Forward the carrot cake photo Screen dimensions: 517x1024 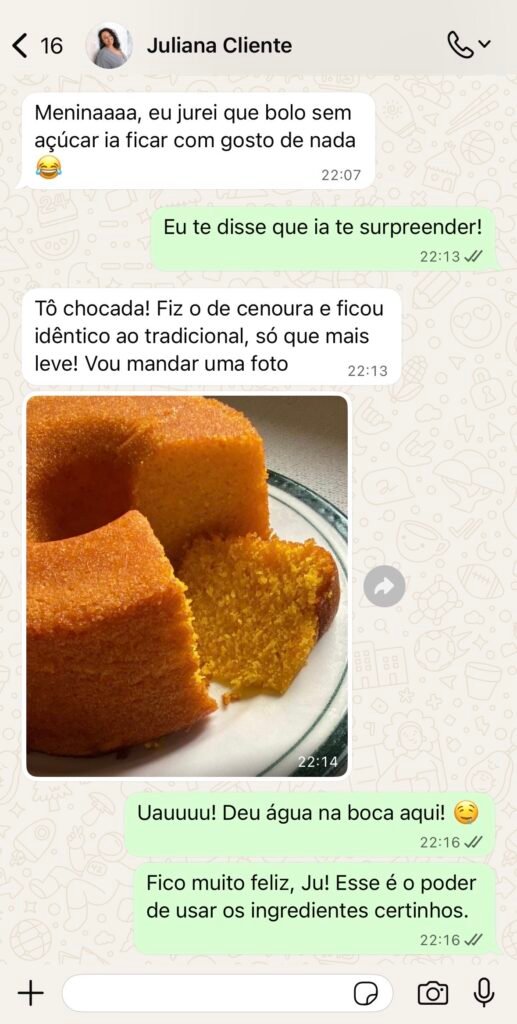tap(384, 586)
